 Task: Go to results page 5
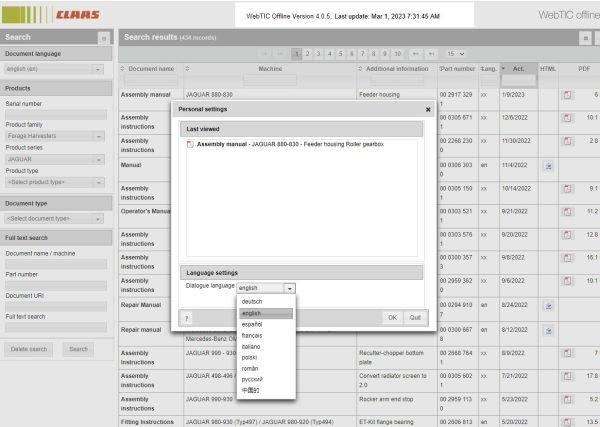(x=341, y=54)
